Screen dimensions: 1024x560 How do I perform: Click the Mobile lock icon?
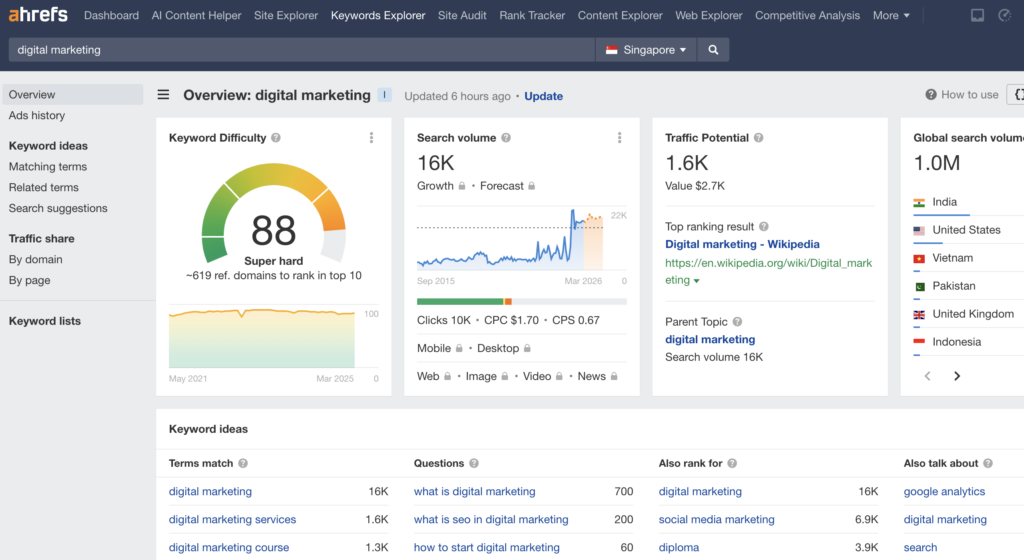click(x=459, y=349)
